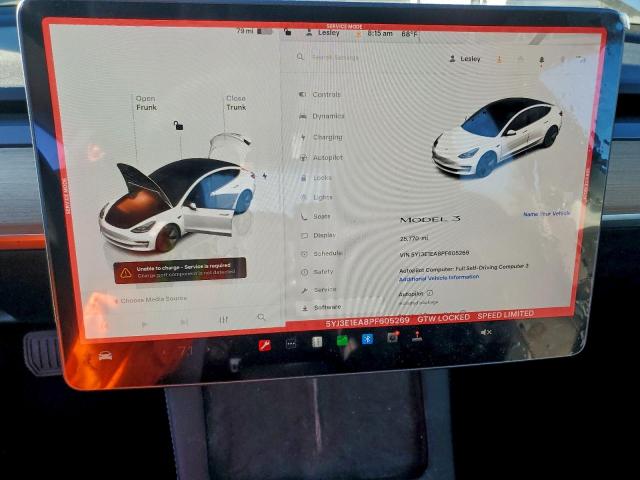640x480 pixels.
Task: Open the manual booklet icon in dock
Action: [317, 342]
